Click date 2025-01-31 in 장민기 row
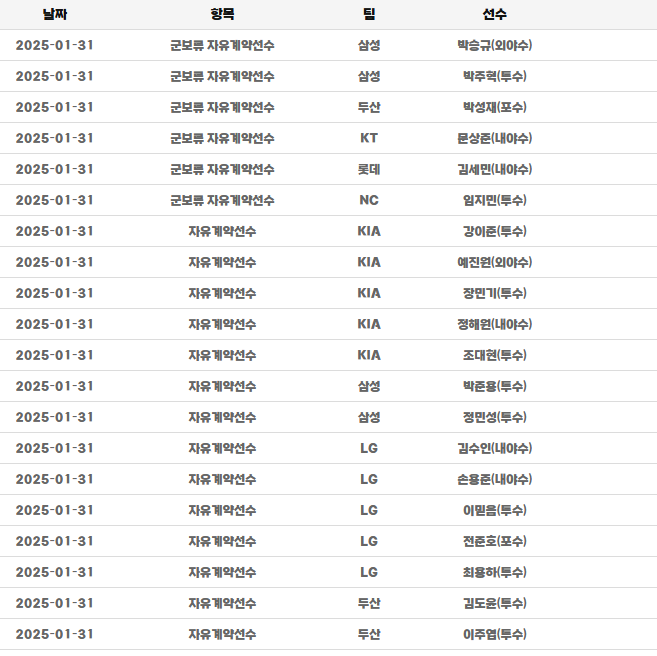 54,293
